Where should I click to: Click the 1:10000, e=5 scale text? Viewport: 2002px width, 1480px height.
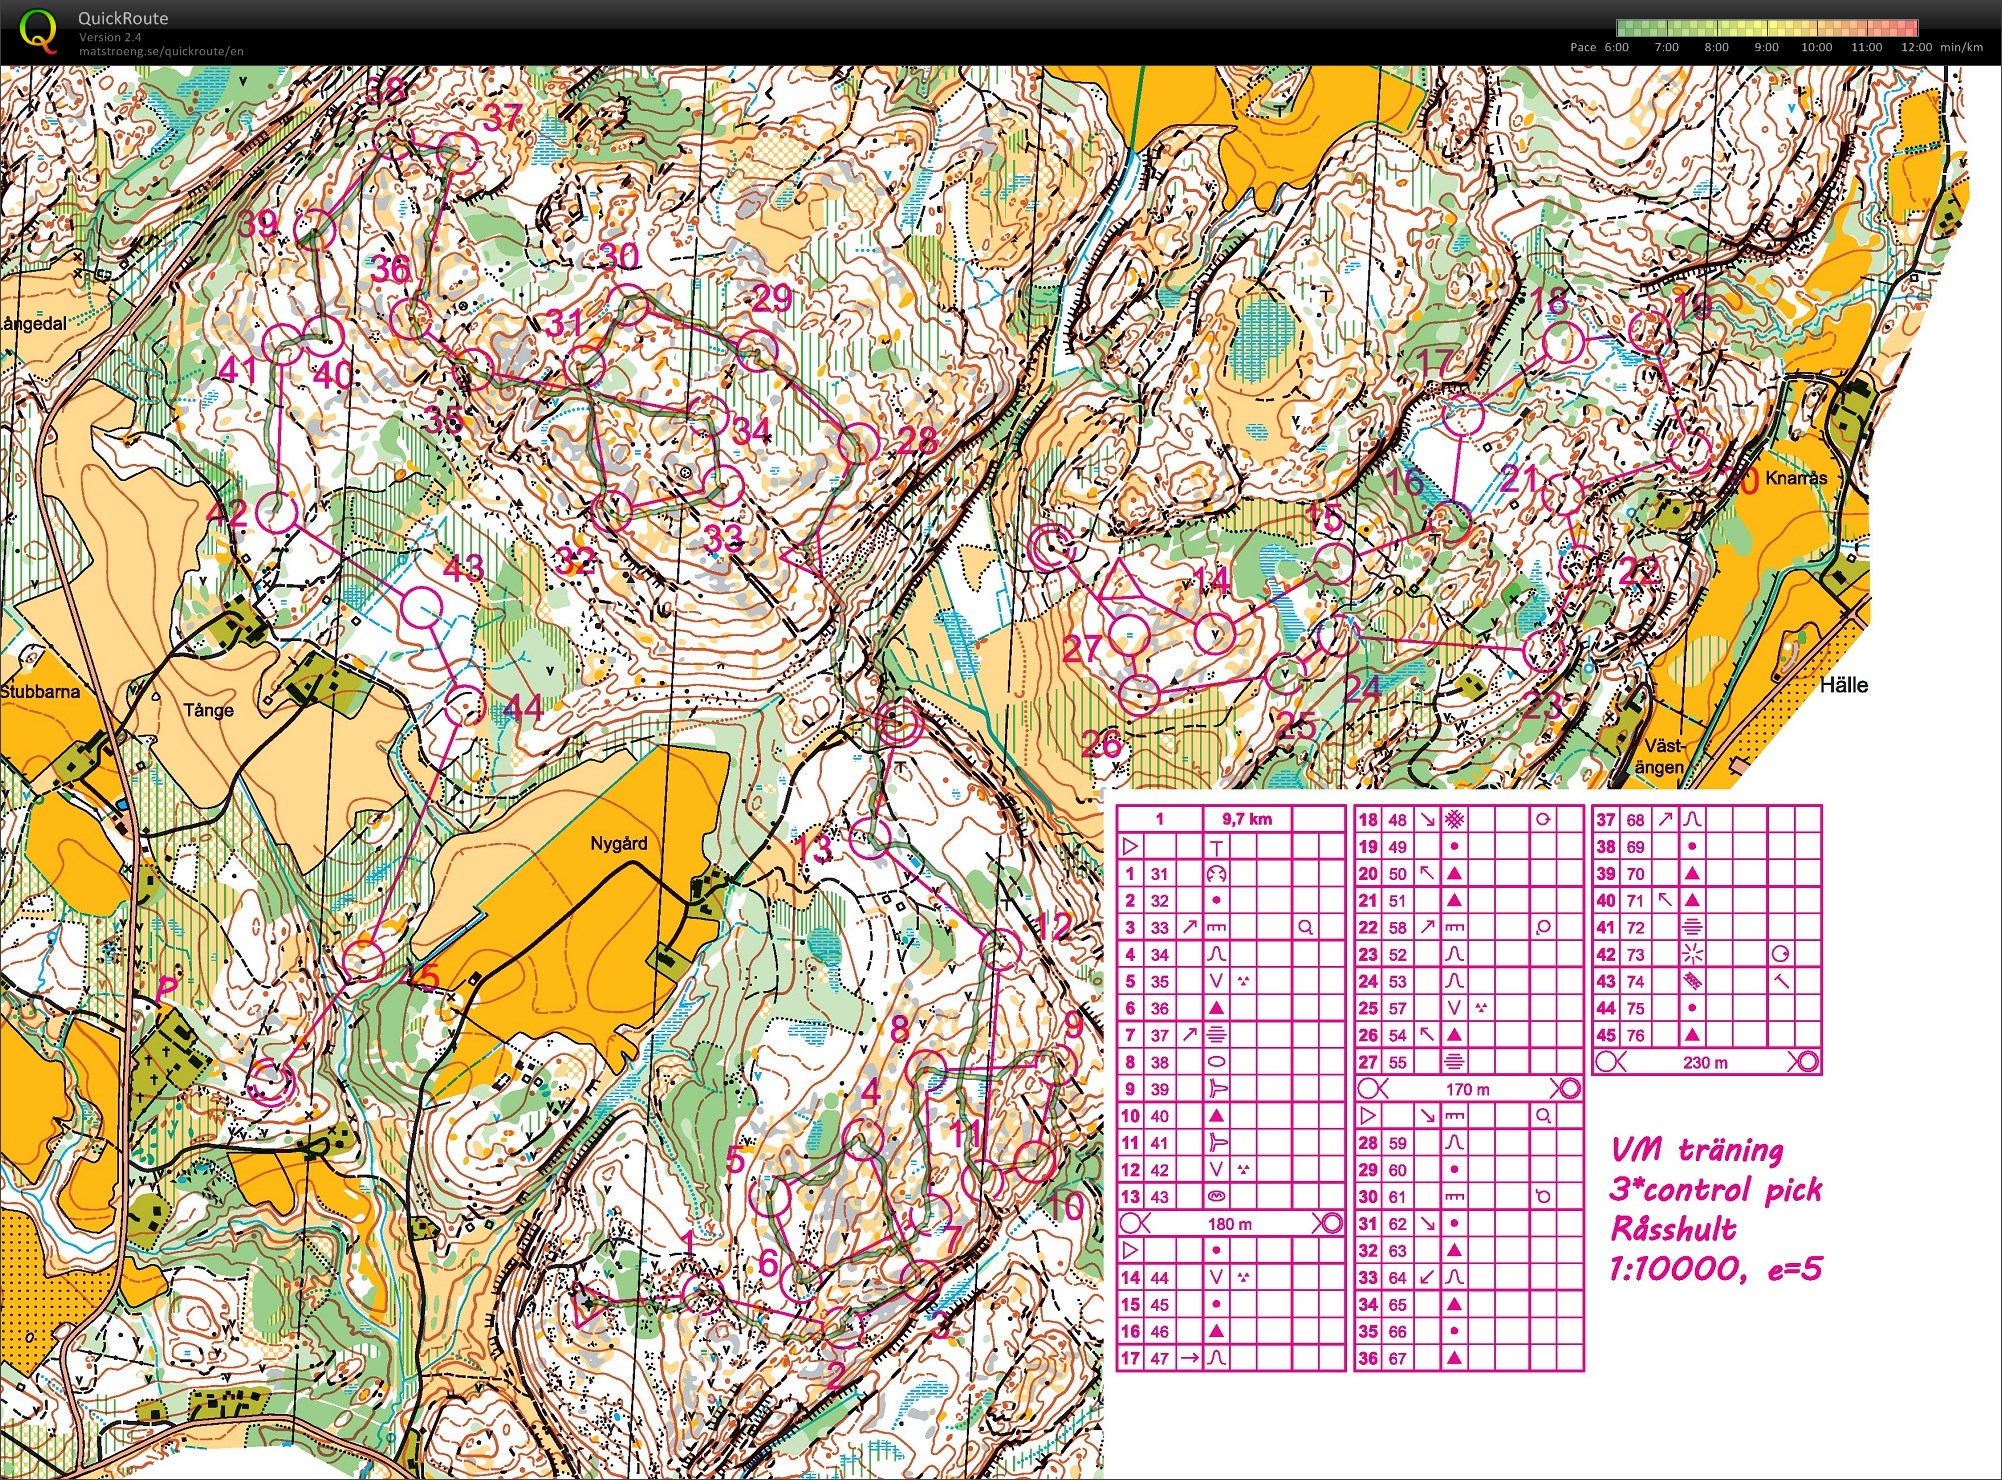pos(1716,1269)
